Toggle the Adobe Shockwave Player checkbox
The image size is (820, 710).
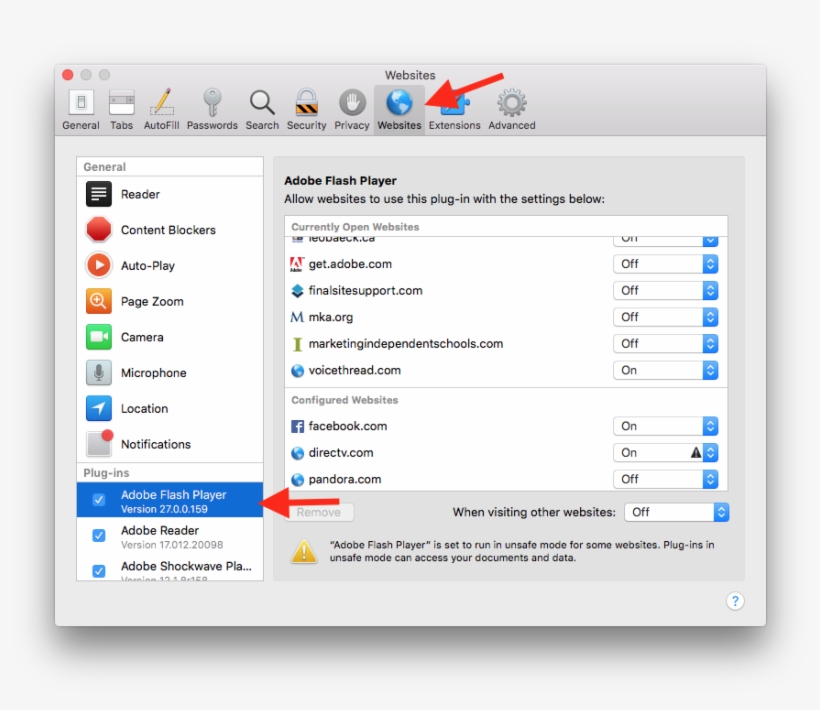coord(99,571)
